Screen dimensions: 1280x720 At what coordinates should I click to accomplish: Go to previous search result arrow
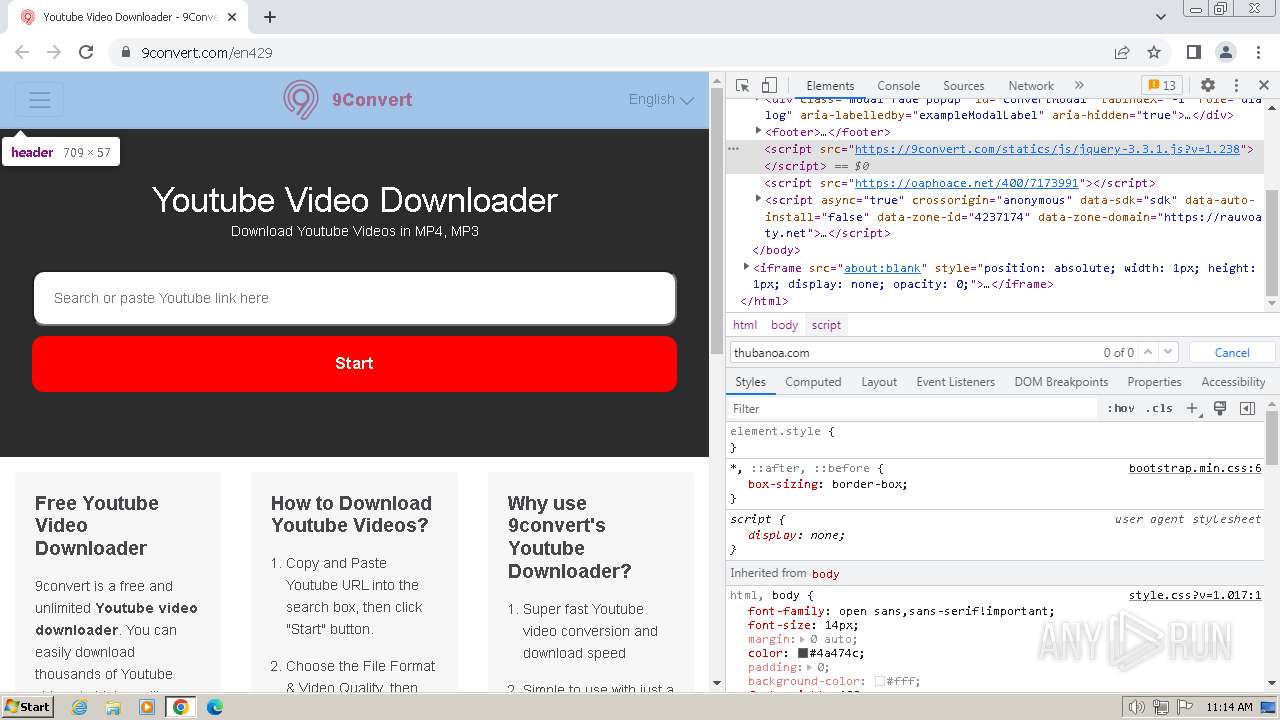tap(1148, 352)
